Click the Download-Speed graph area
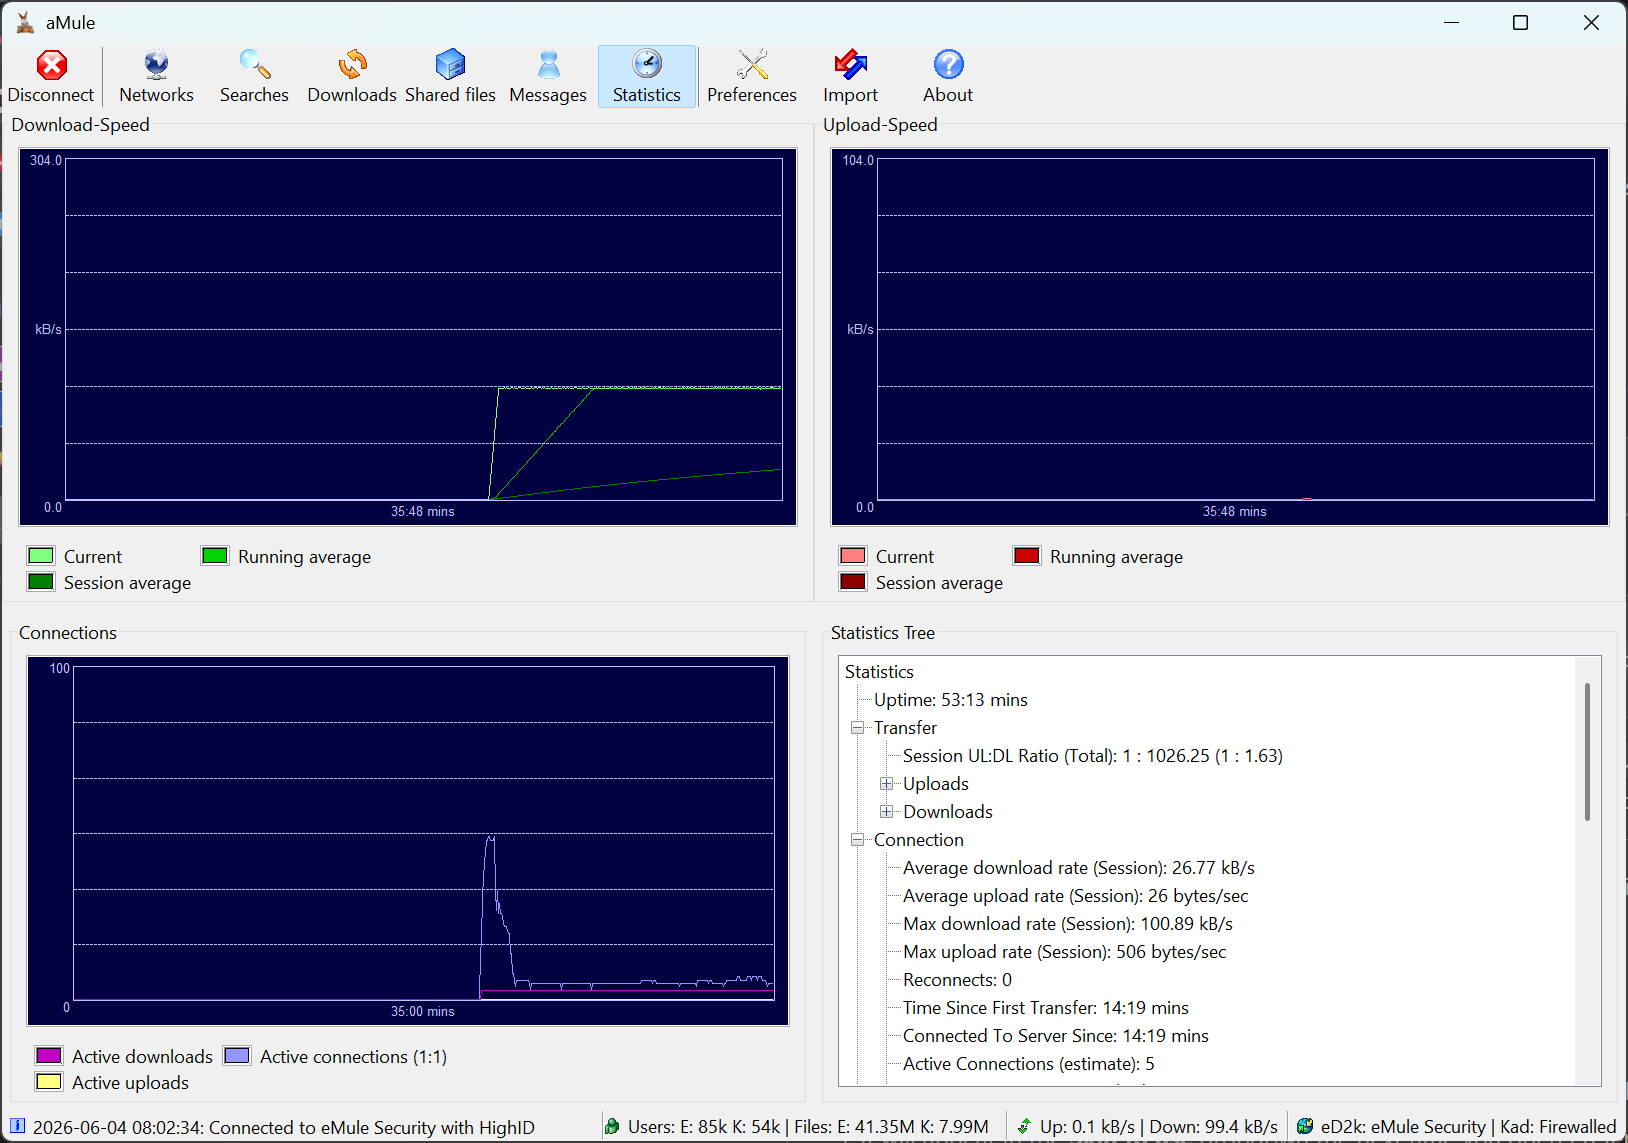Viewport: 1628px width, 1143px height. [408, 337]
